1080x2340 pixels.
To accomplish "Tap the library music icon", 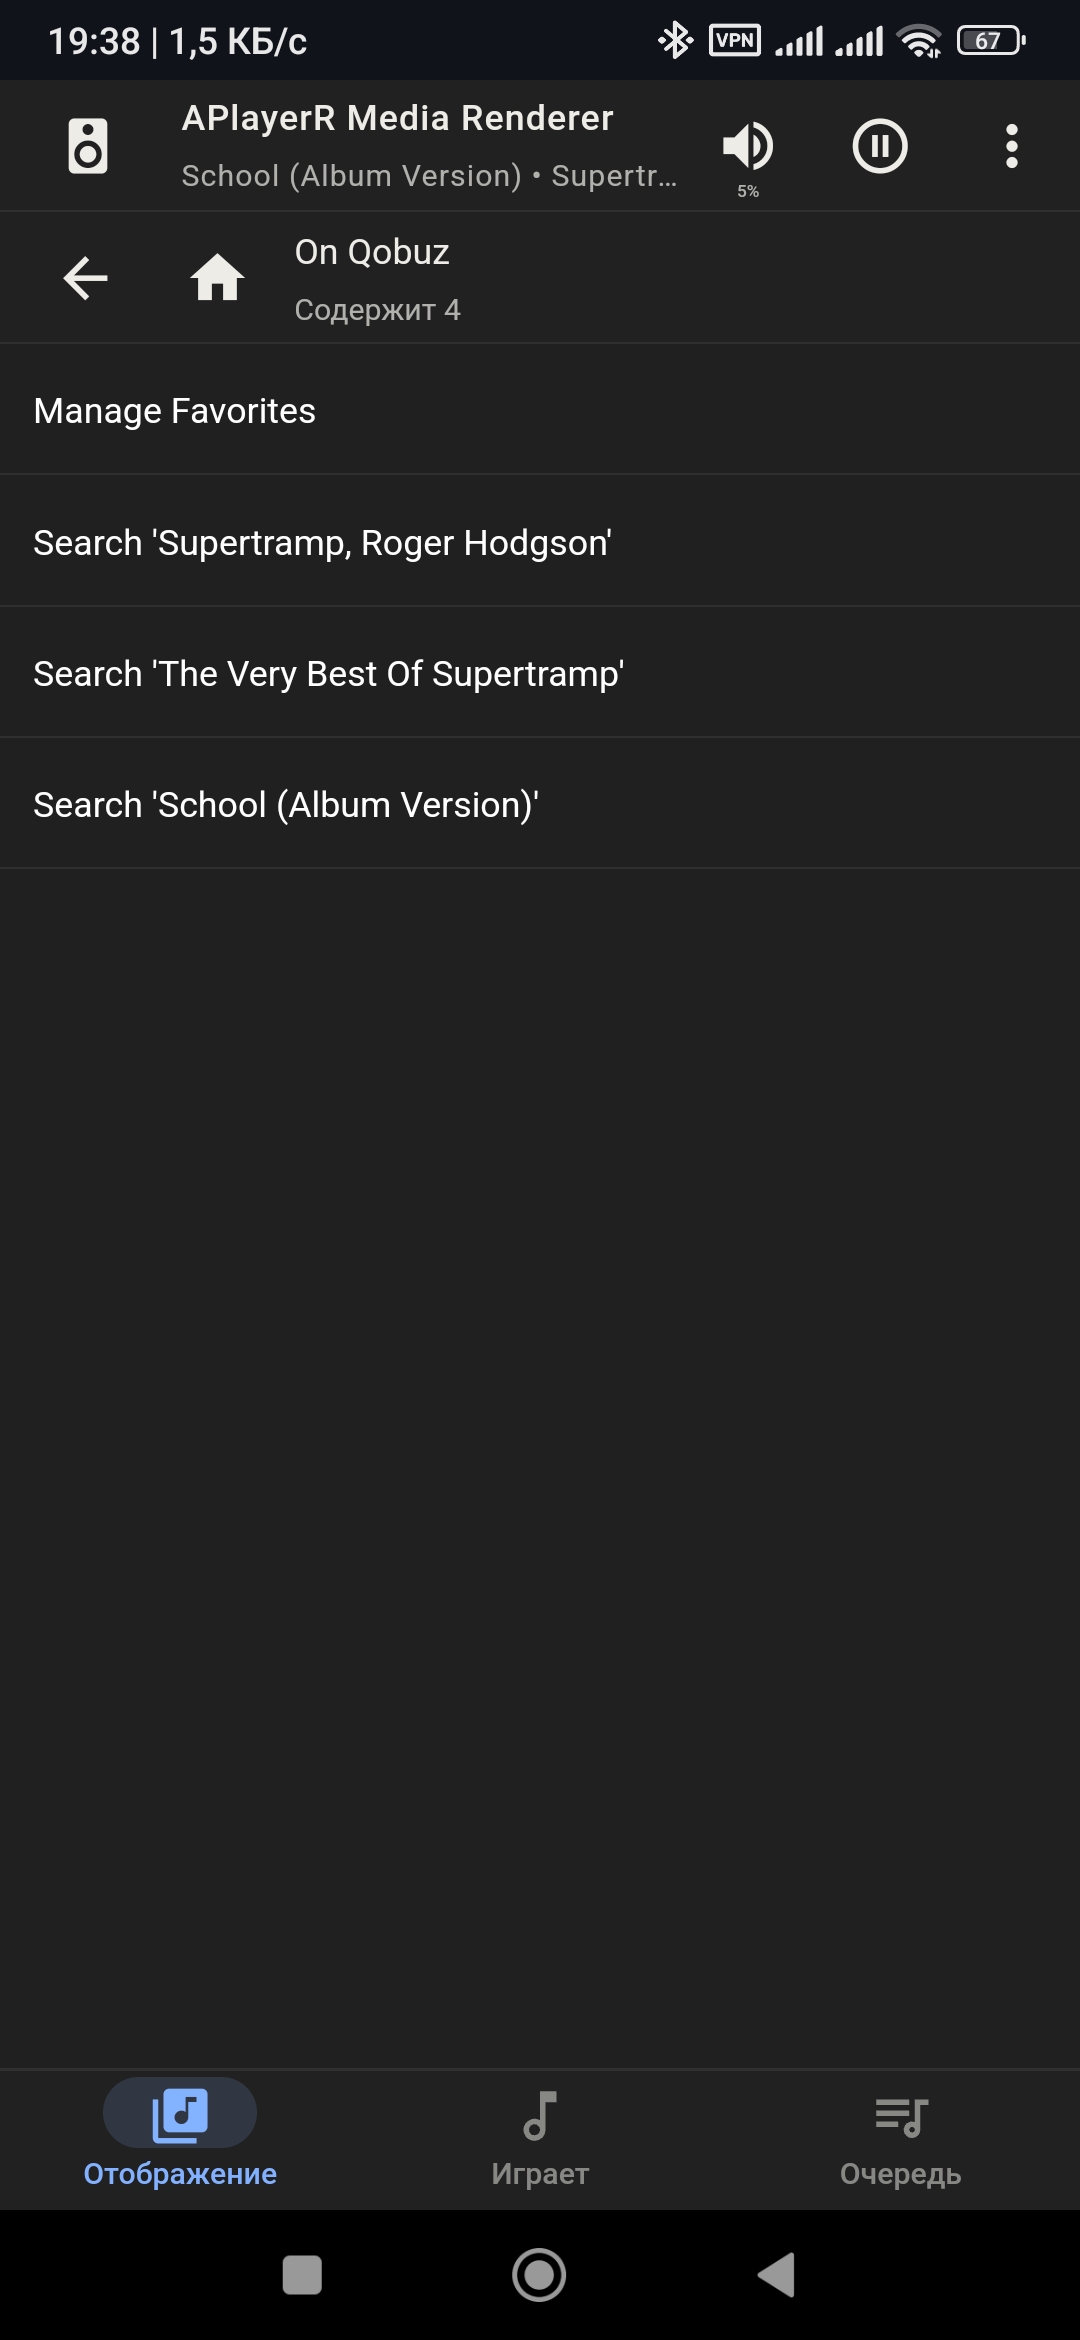I will coord(180,2114).
